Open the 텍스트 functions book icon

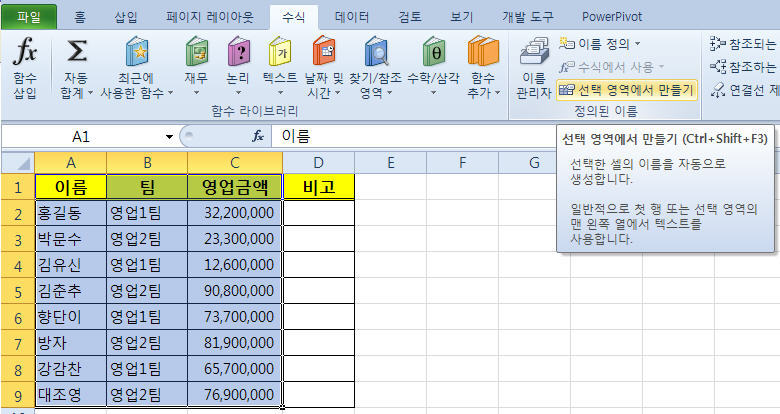[x=280, y=52]
